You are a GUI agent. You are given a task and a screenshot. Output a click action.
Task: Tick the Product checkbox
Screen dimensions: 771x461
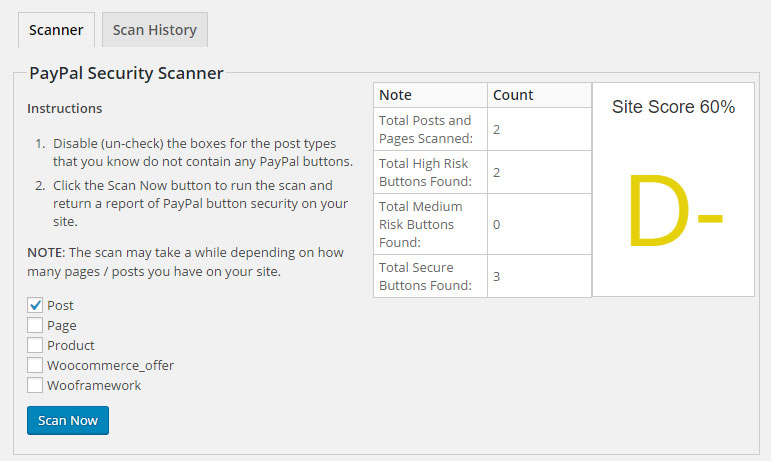click(x=35, y=345)
